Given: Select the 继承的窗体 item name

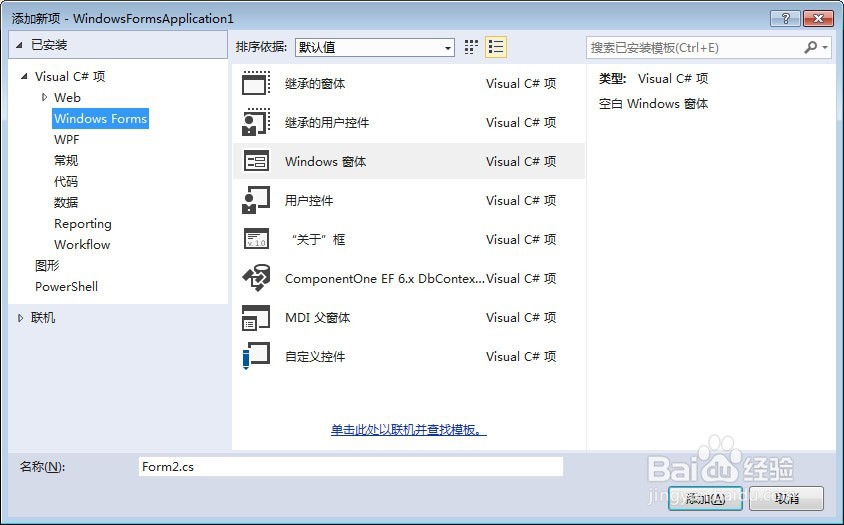Looking at the screenshot, I should [x=315, y=83].
